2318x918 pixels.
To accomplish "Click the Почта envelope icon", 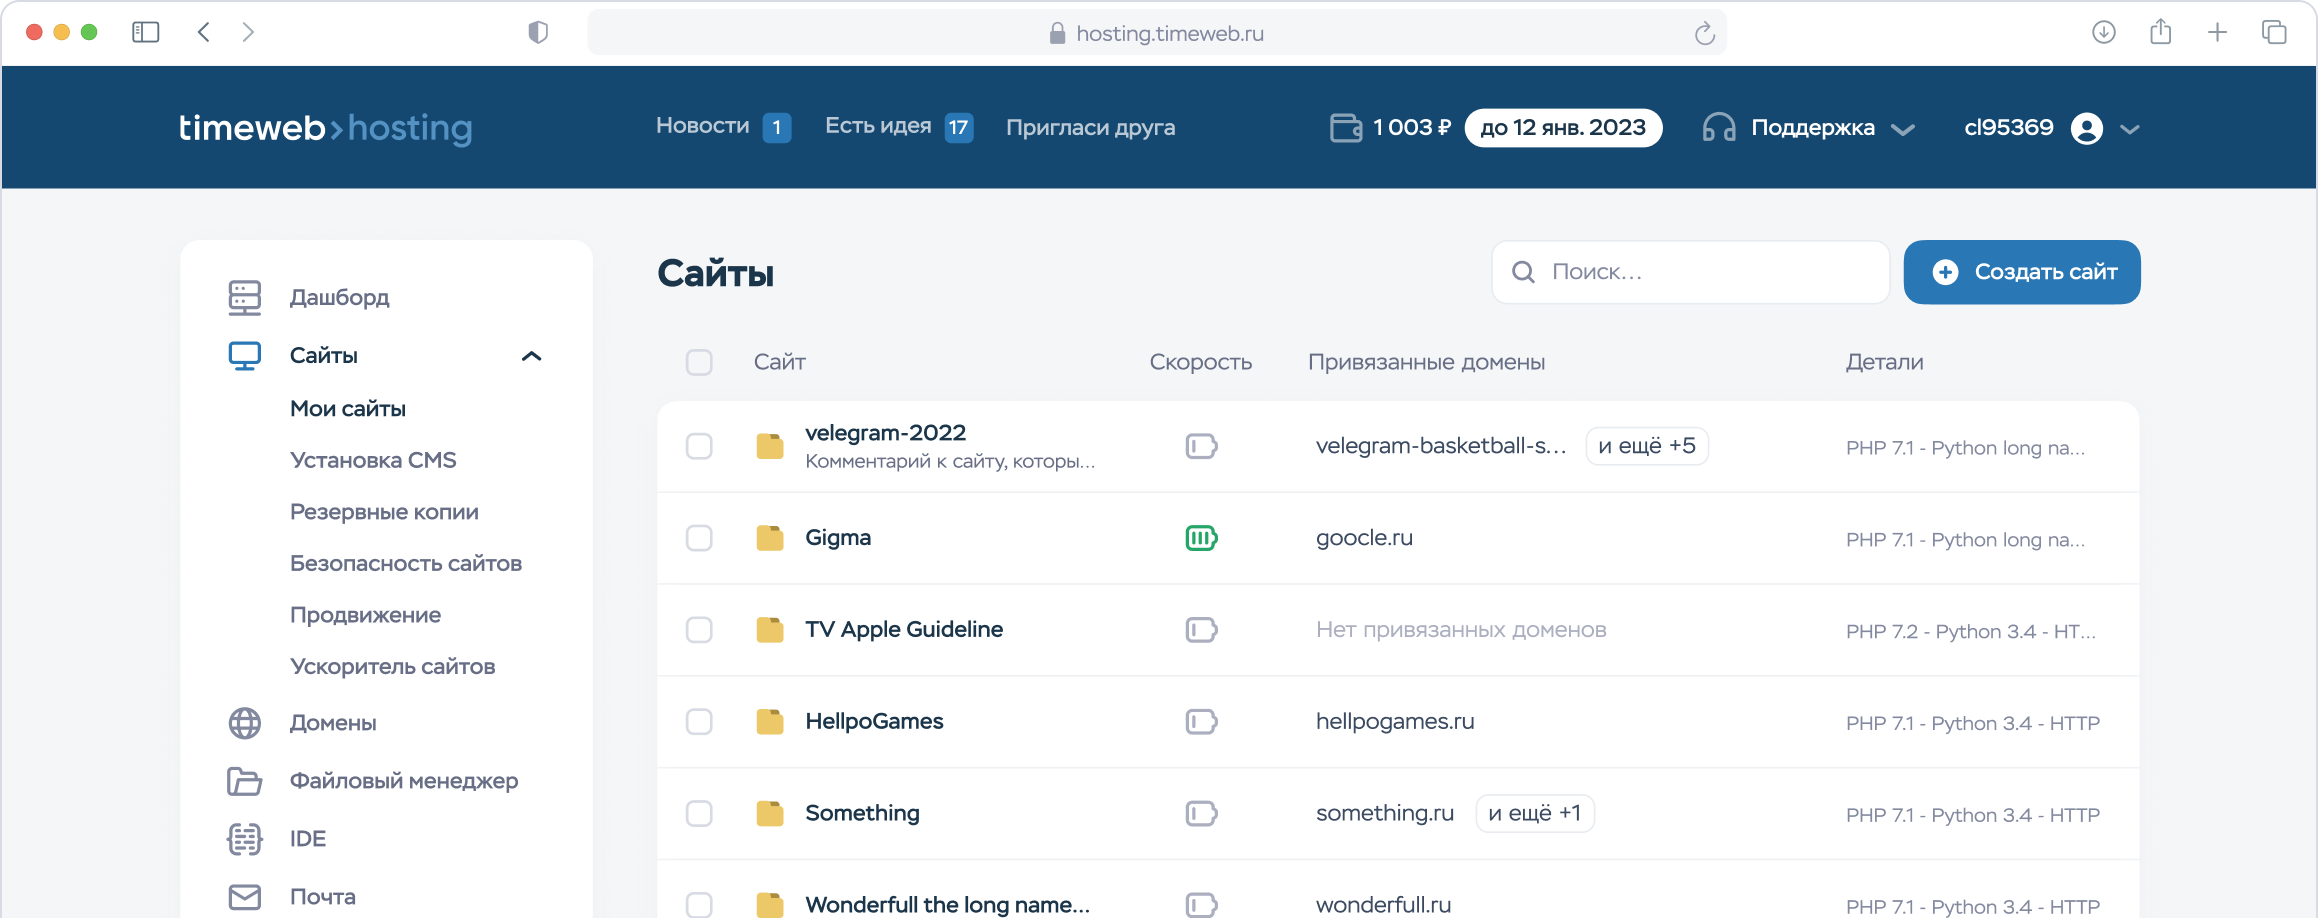I will tap(245, 897).
